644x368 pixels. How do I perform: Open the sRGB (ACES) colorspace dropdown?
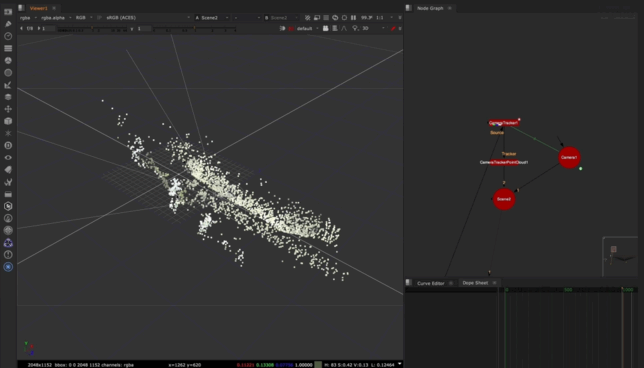tap(148, 18)
